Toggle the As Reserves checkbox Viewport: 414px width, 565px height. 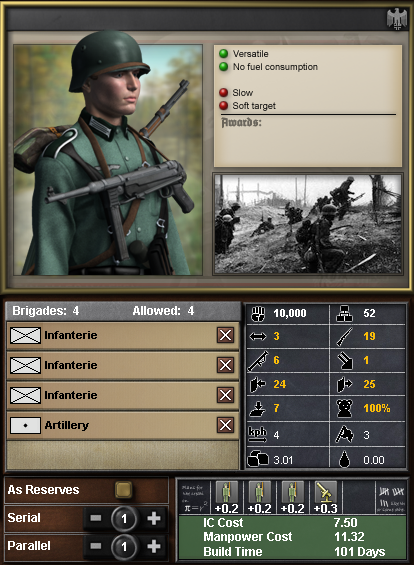coord(124,490)
